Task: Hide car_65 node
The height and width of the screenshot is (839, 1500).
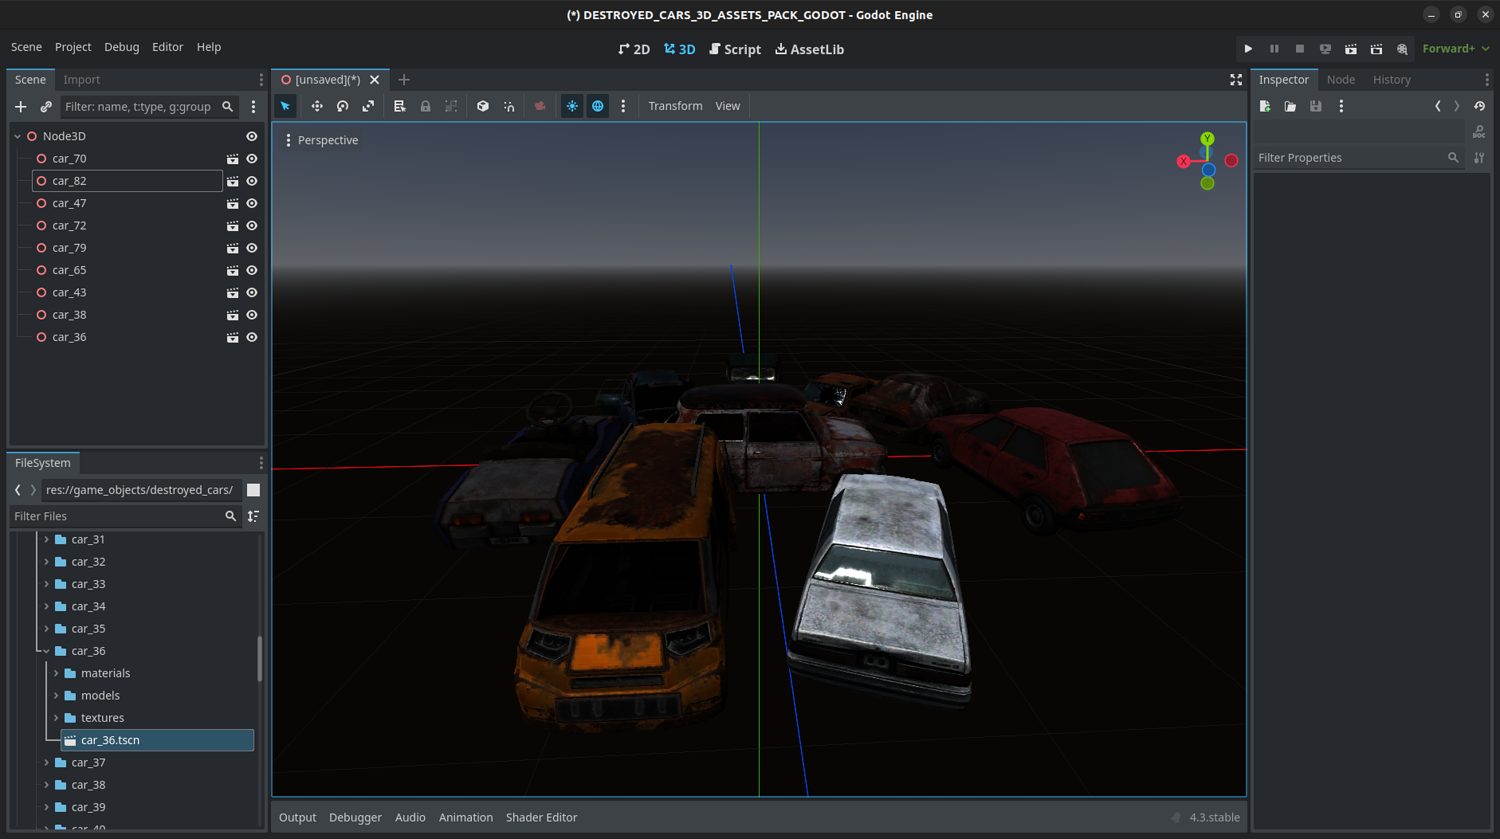Action: (252, 270)
